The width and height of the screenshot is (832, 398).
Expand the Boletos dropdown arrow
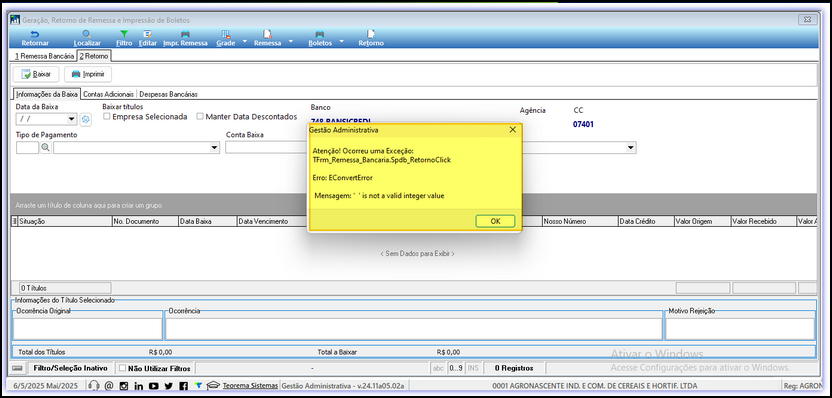(341, 40)
